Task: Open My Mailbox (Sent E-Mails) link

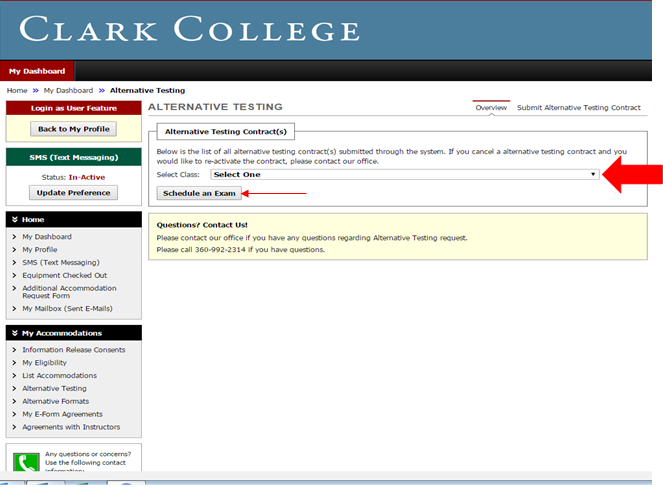Action: click(x=68, y=309)
